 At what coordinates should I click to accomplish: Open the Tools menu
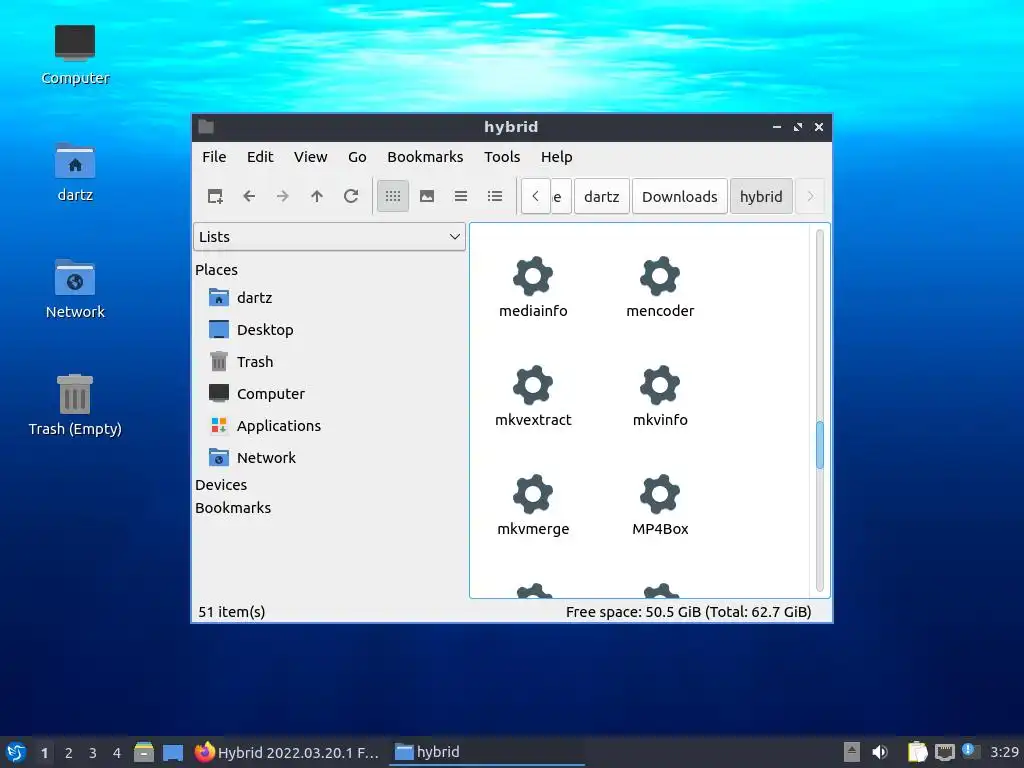(x=502, y=157)
